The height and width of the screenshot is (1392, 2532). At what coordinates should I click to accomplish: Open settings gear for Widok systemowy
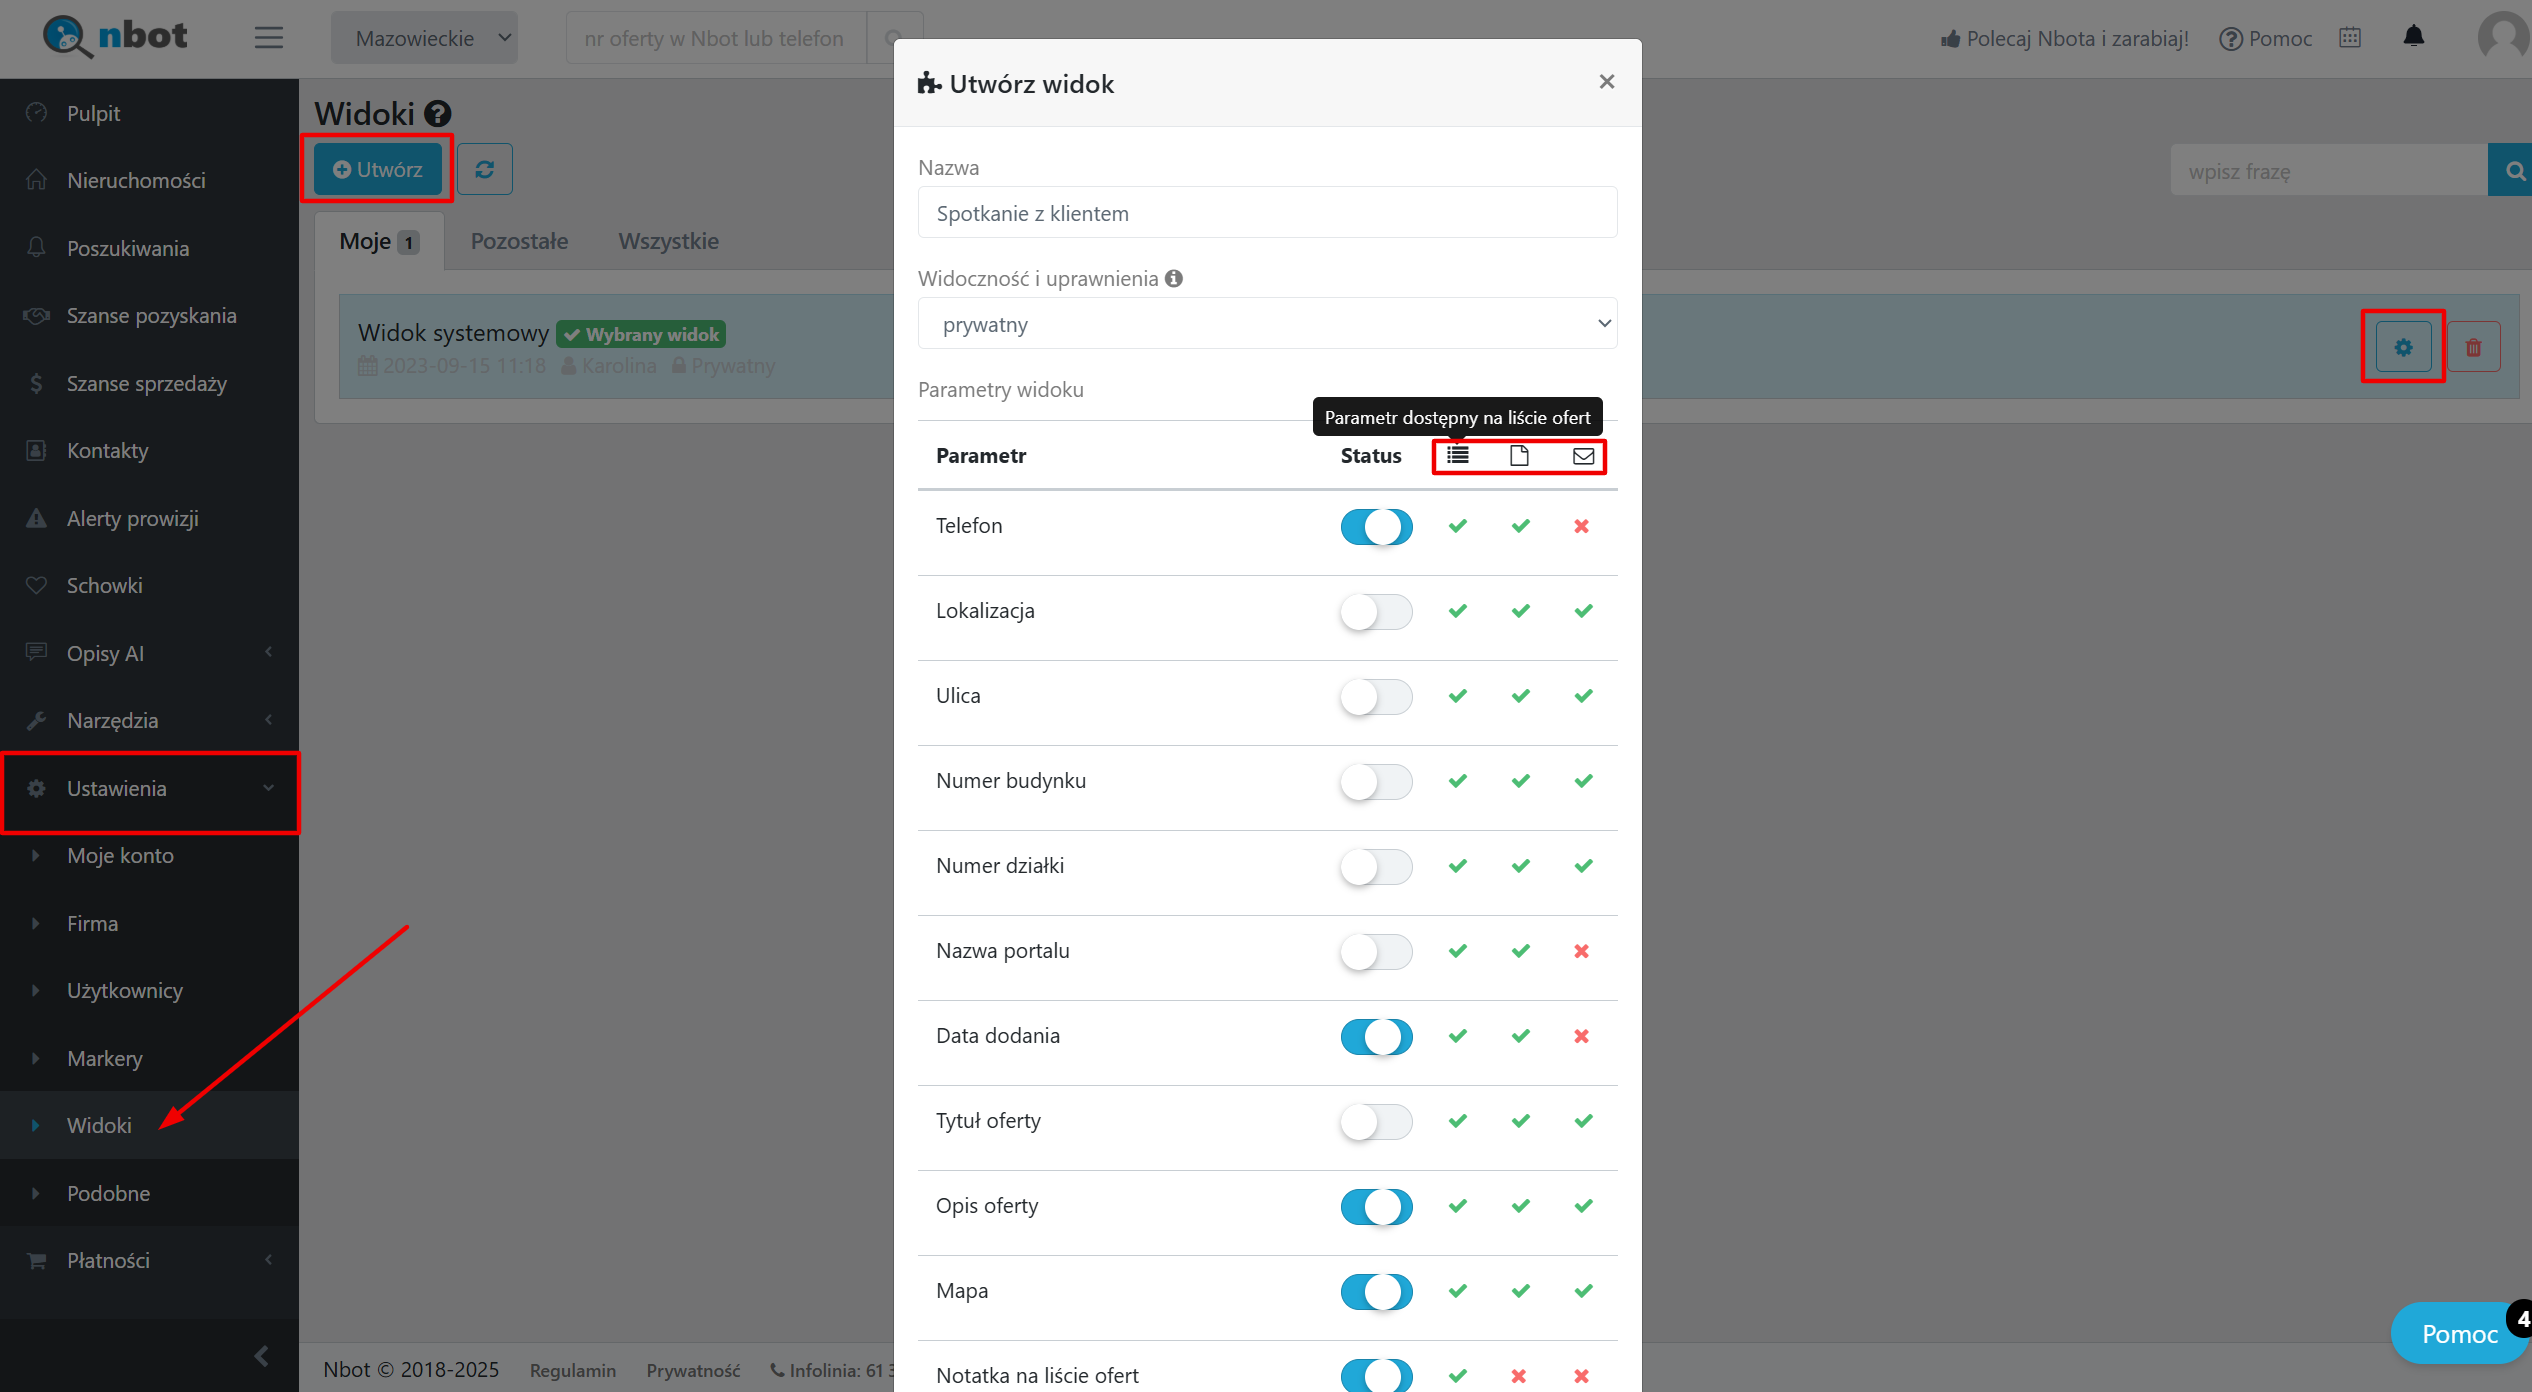[2403, 347]
